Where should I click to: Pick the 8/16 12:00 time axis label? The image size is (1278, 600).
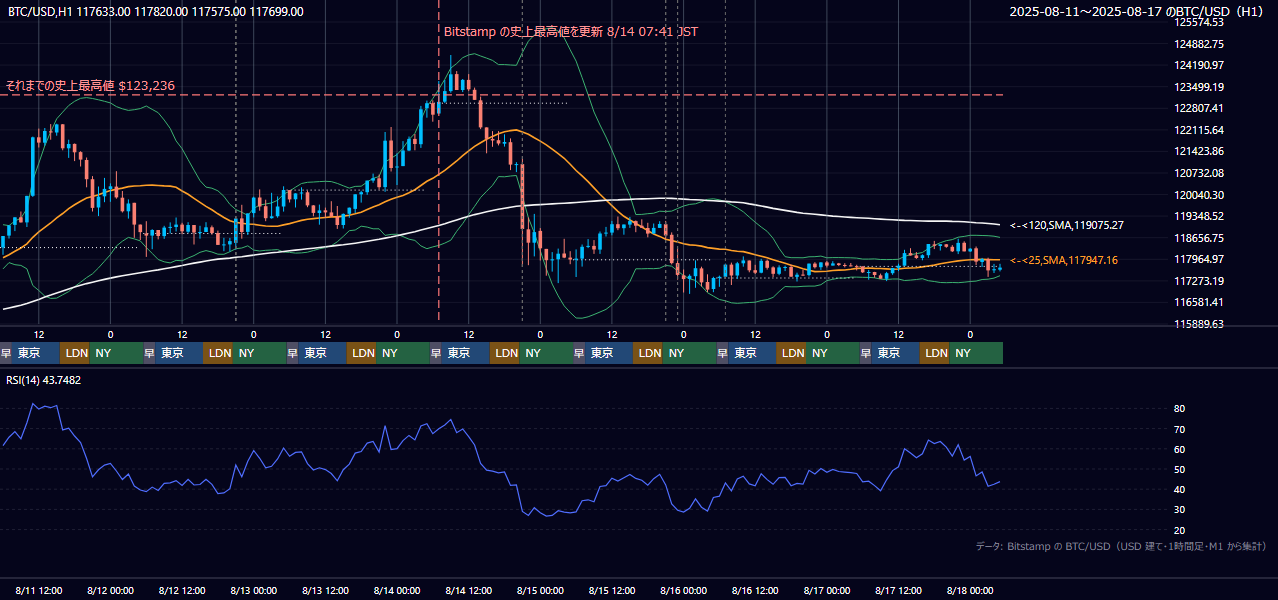756,590
